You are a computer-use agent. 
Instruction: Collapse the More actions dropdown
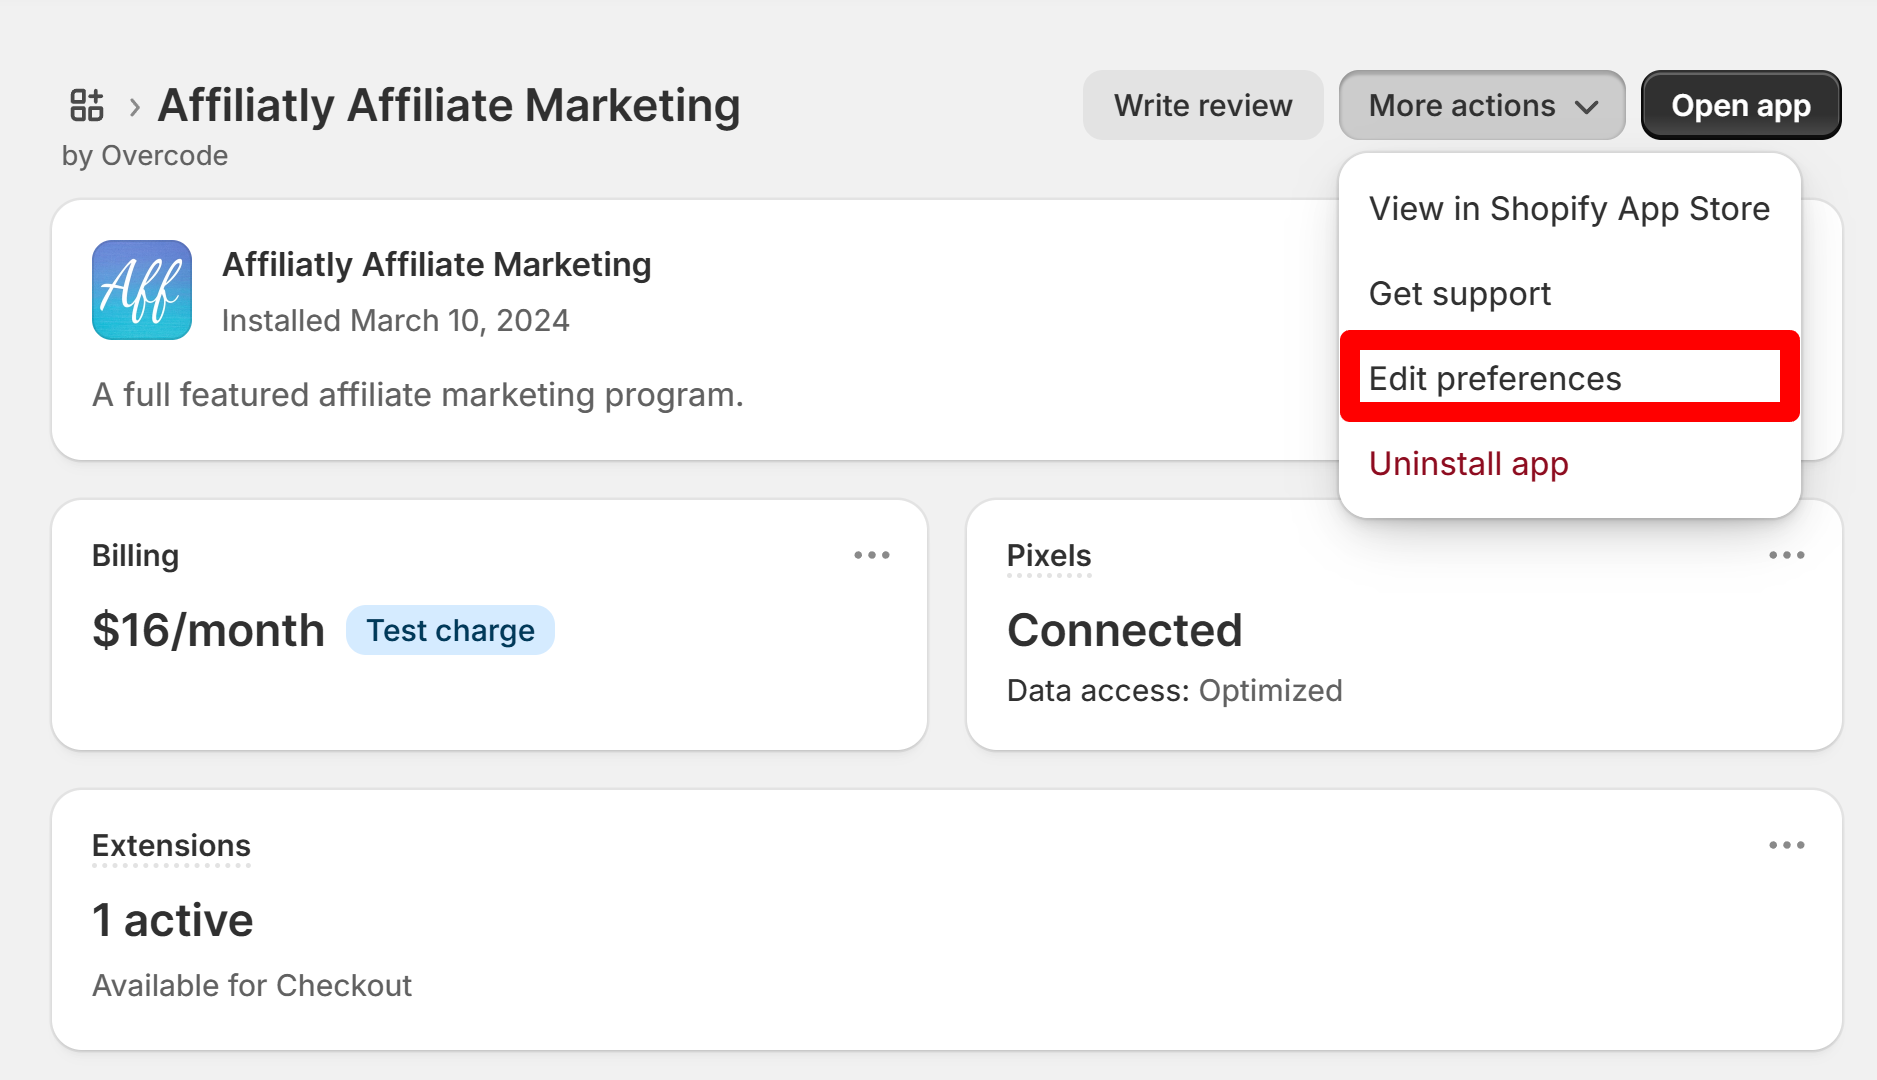1481,105
